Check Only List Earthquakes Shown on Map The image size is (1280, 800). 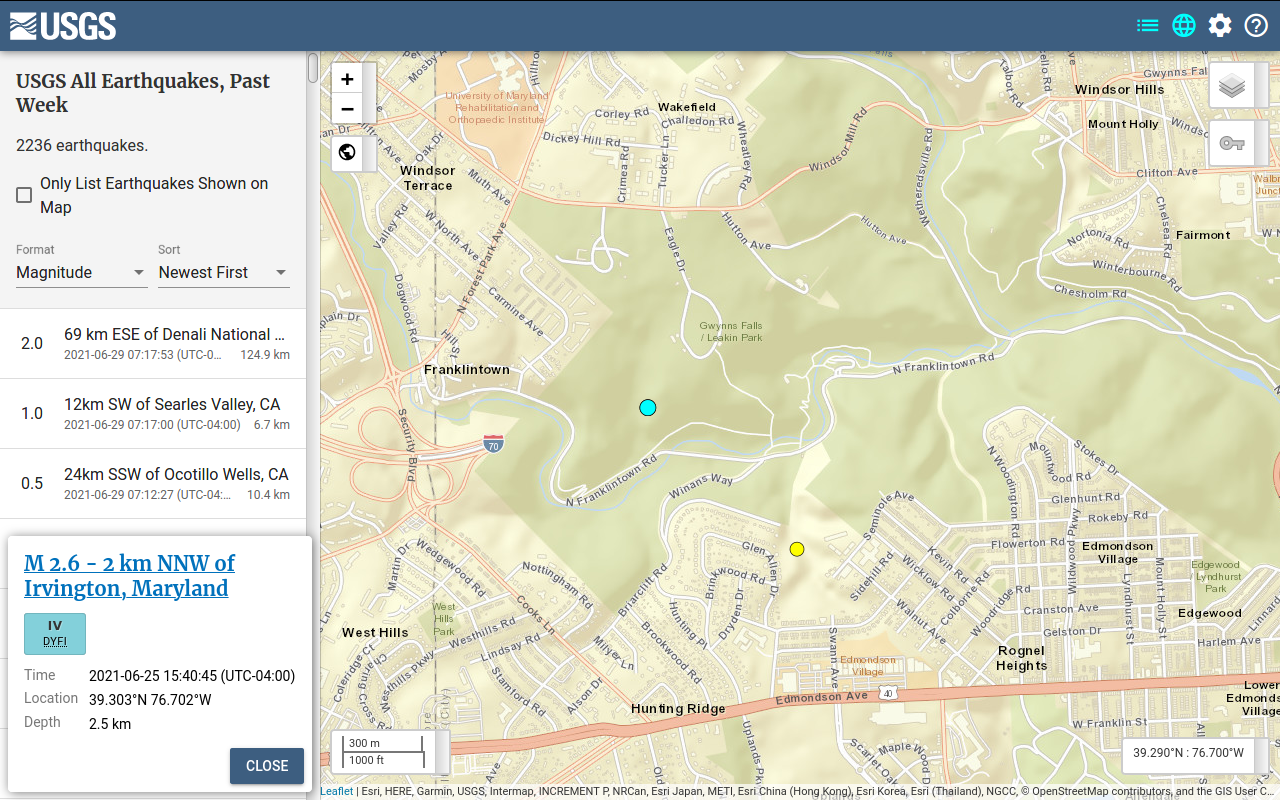click(24, 195)
